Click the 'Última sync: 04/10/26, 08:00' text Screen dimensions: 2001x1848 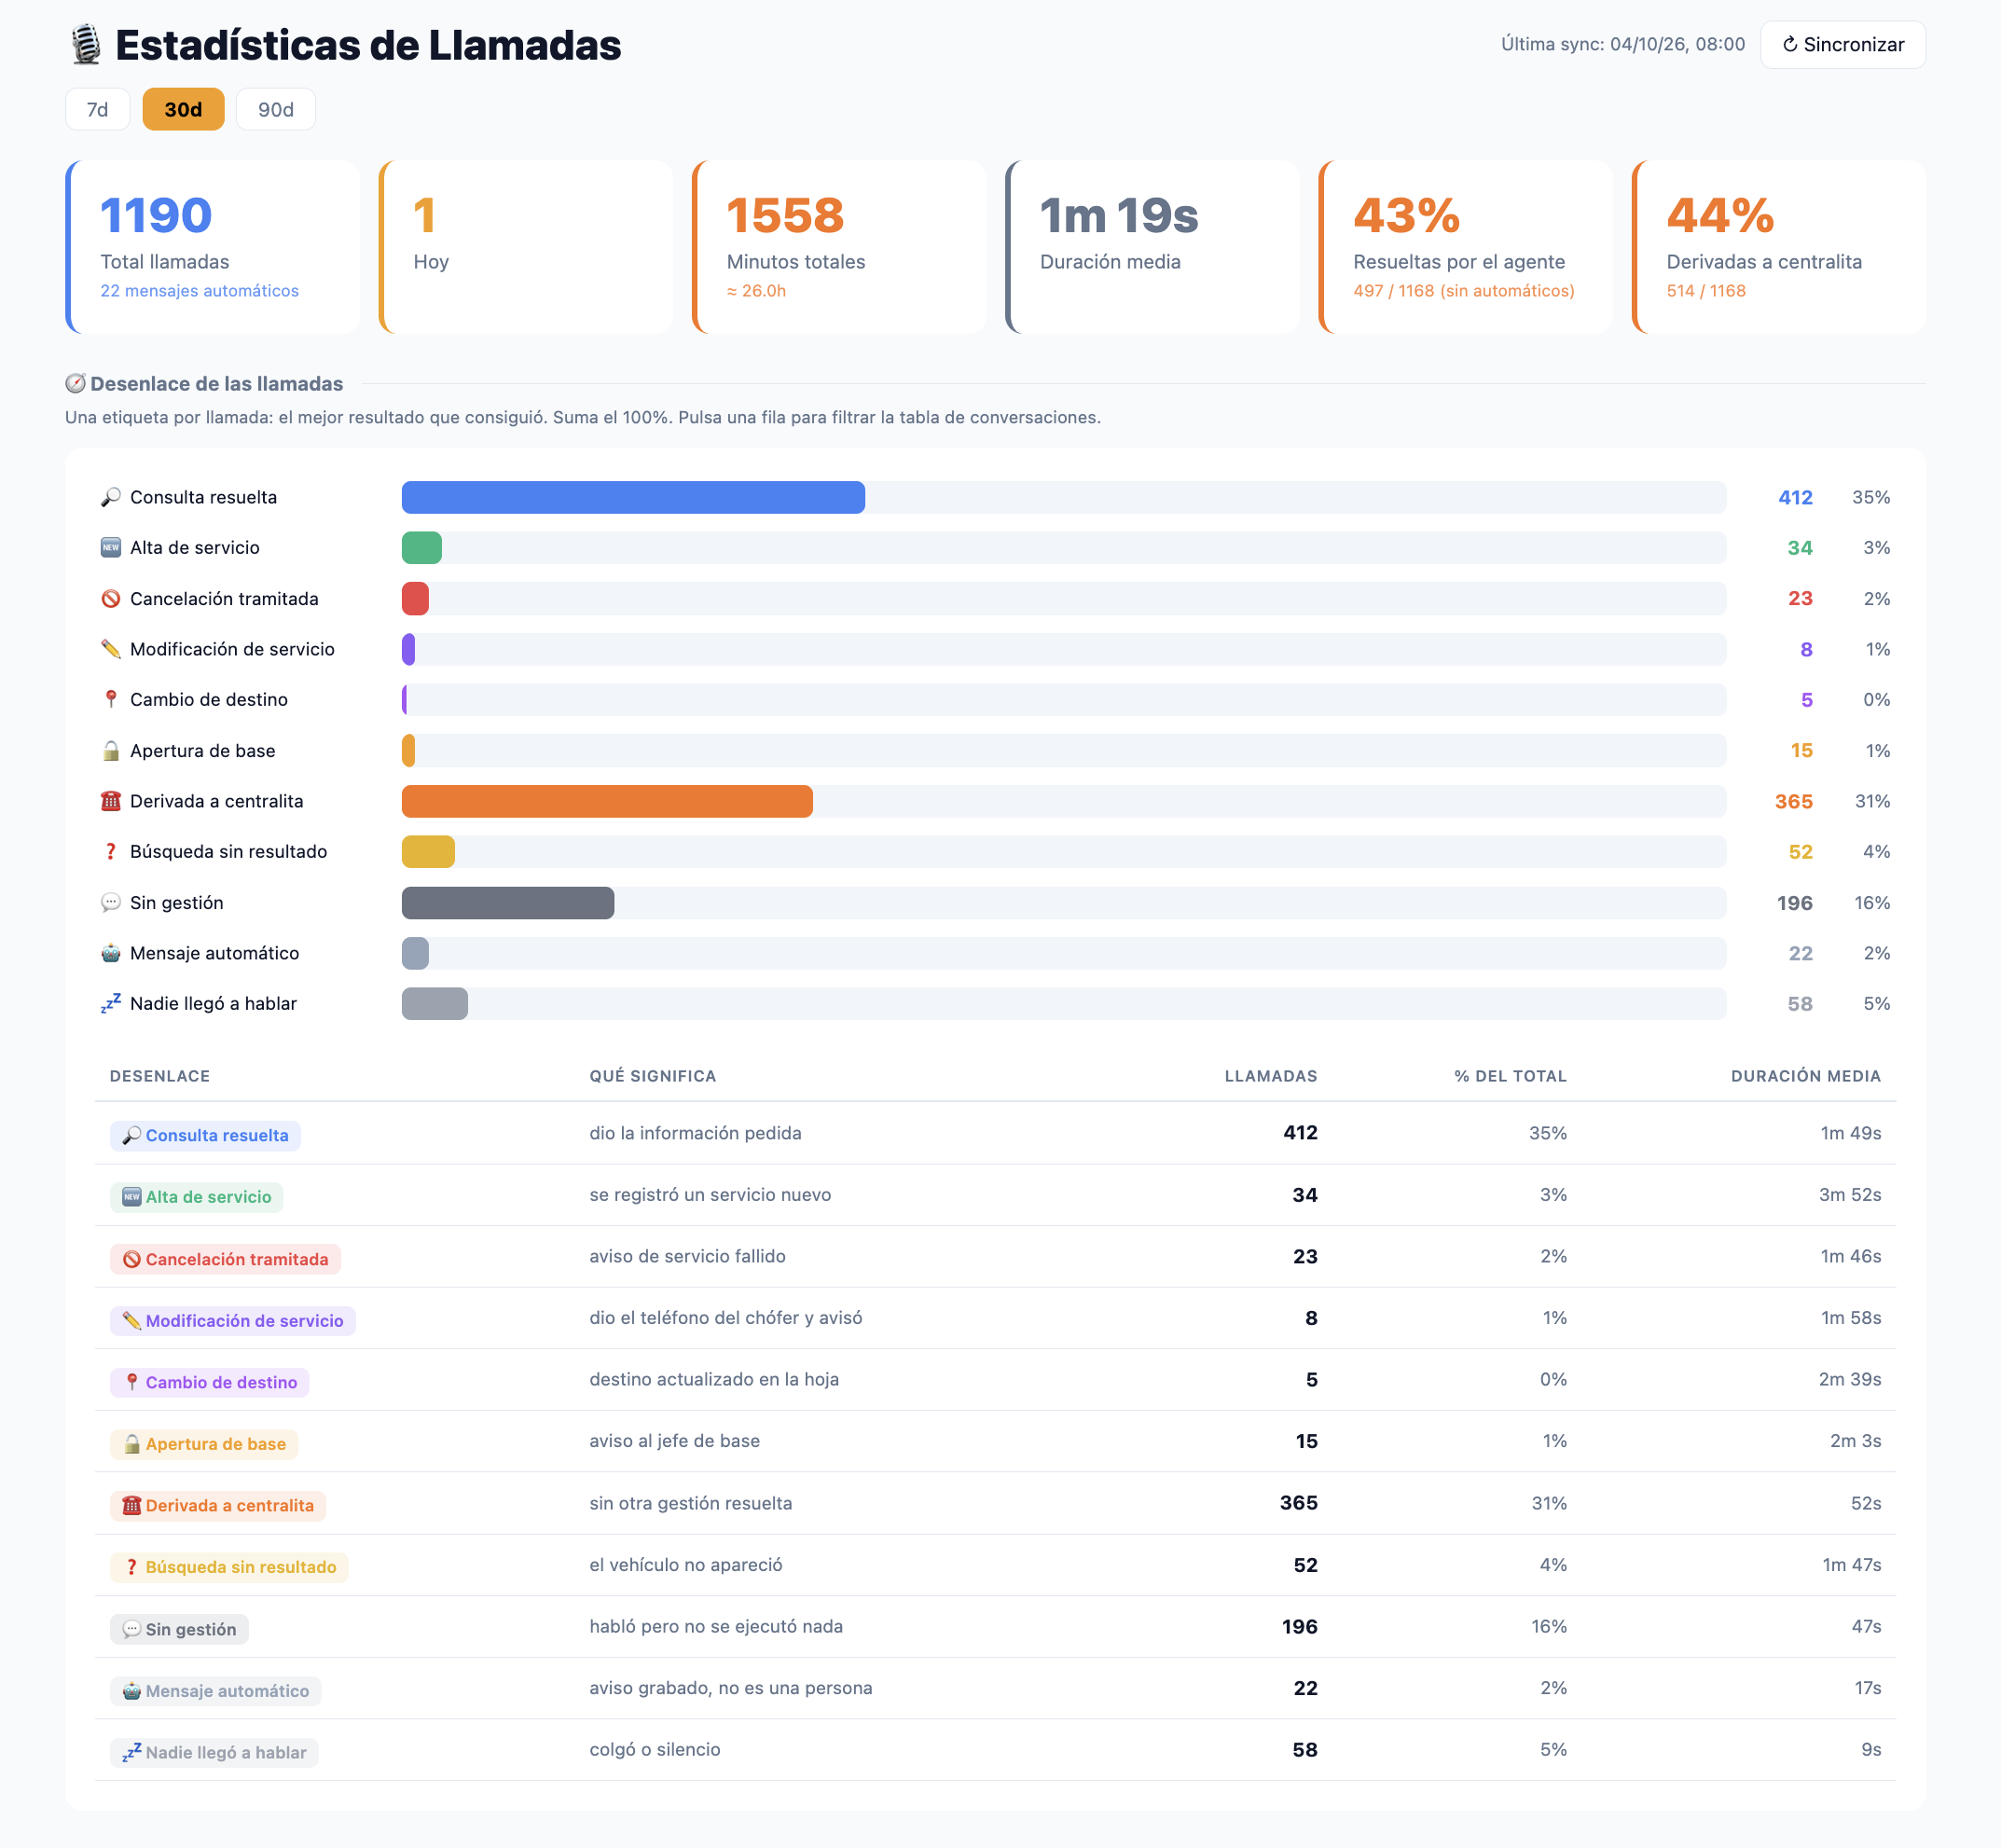coord(1622,44)
